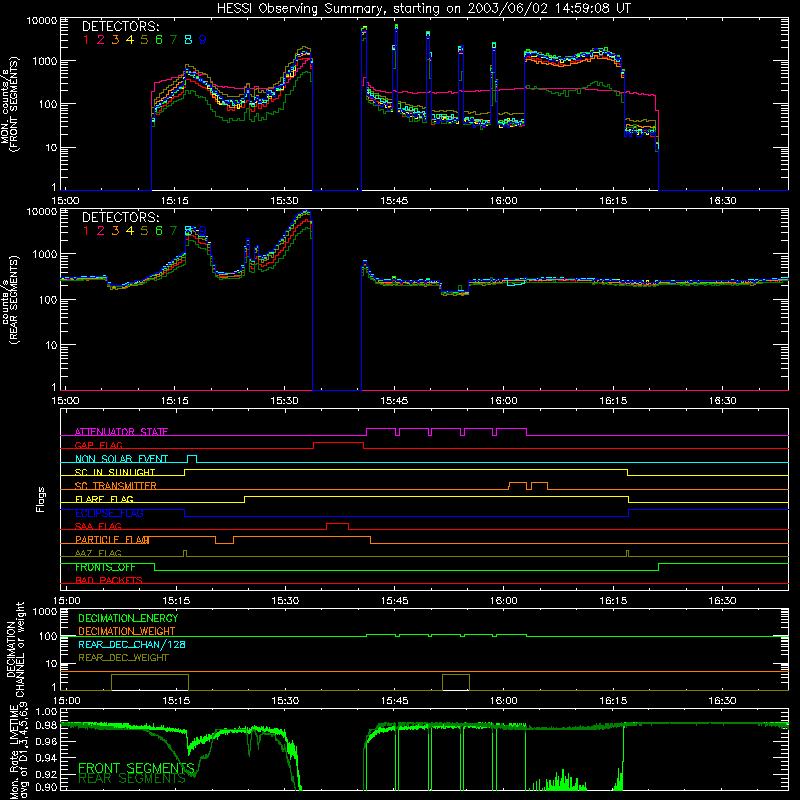Click the 16:15 tick under the rear segments plot
This screenshot has height=800, width=800.
click(x=613, y=401)
